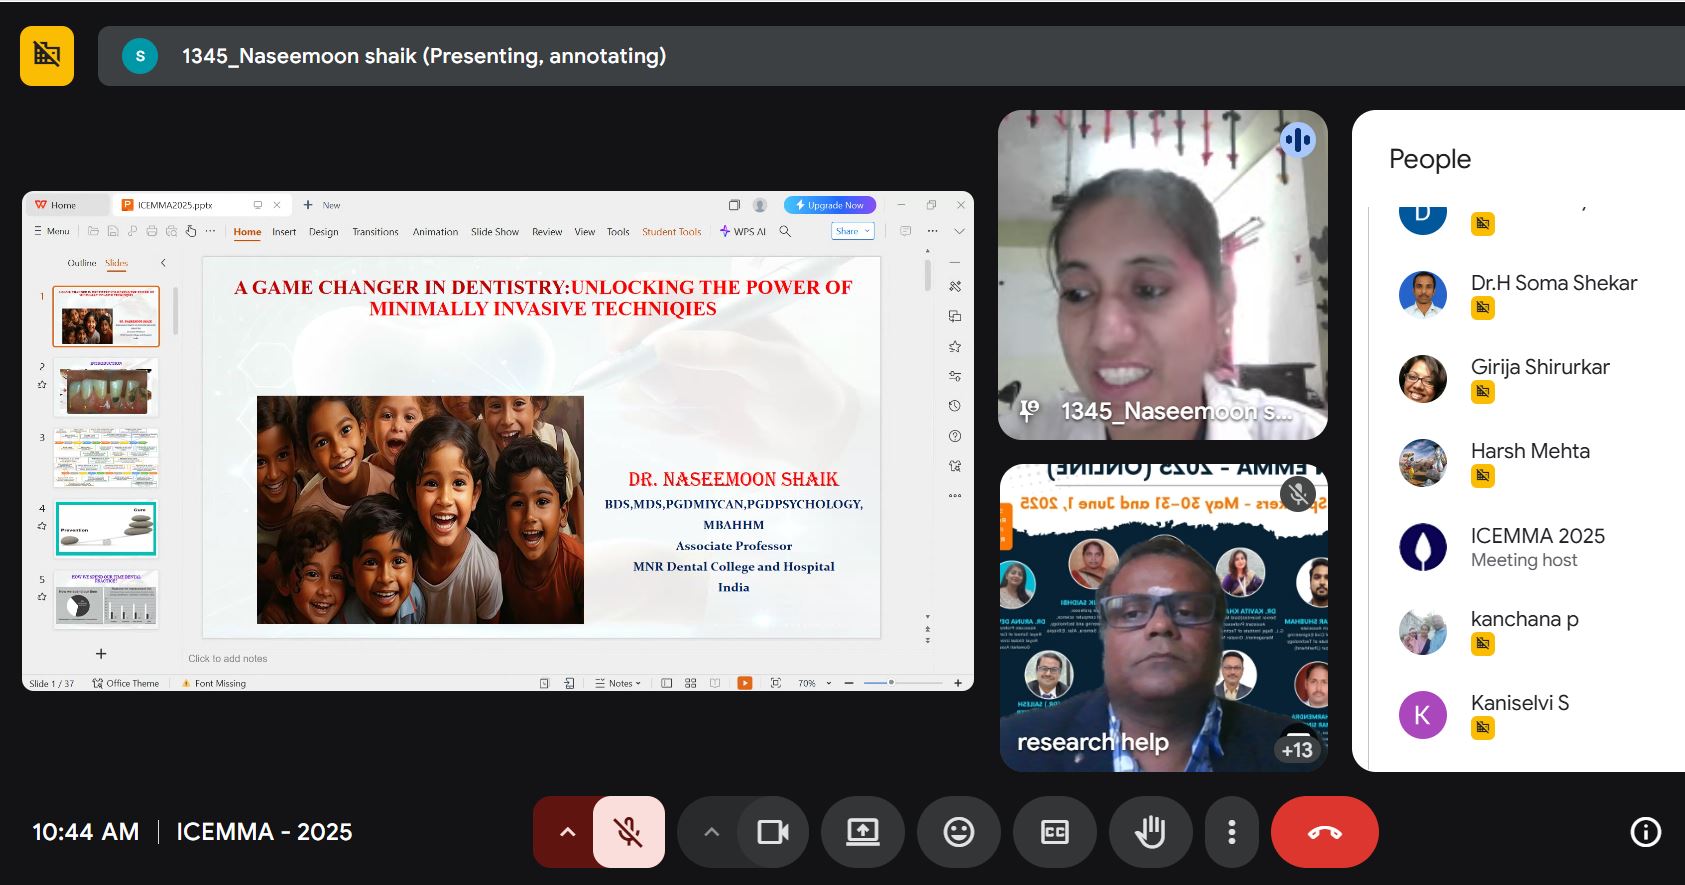Click Office Theme in WPS status bar
The height and width of the screenshot is (885, 1685).
(x=126, y=684)
